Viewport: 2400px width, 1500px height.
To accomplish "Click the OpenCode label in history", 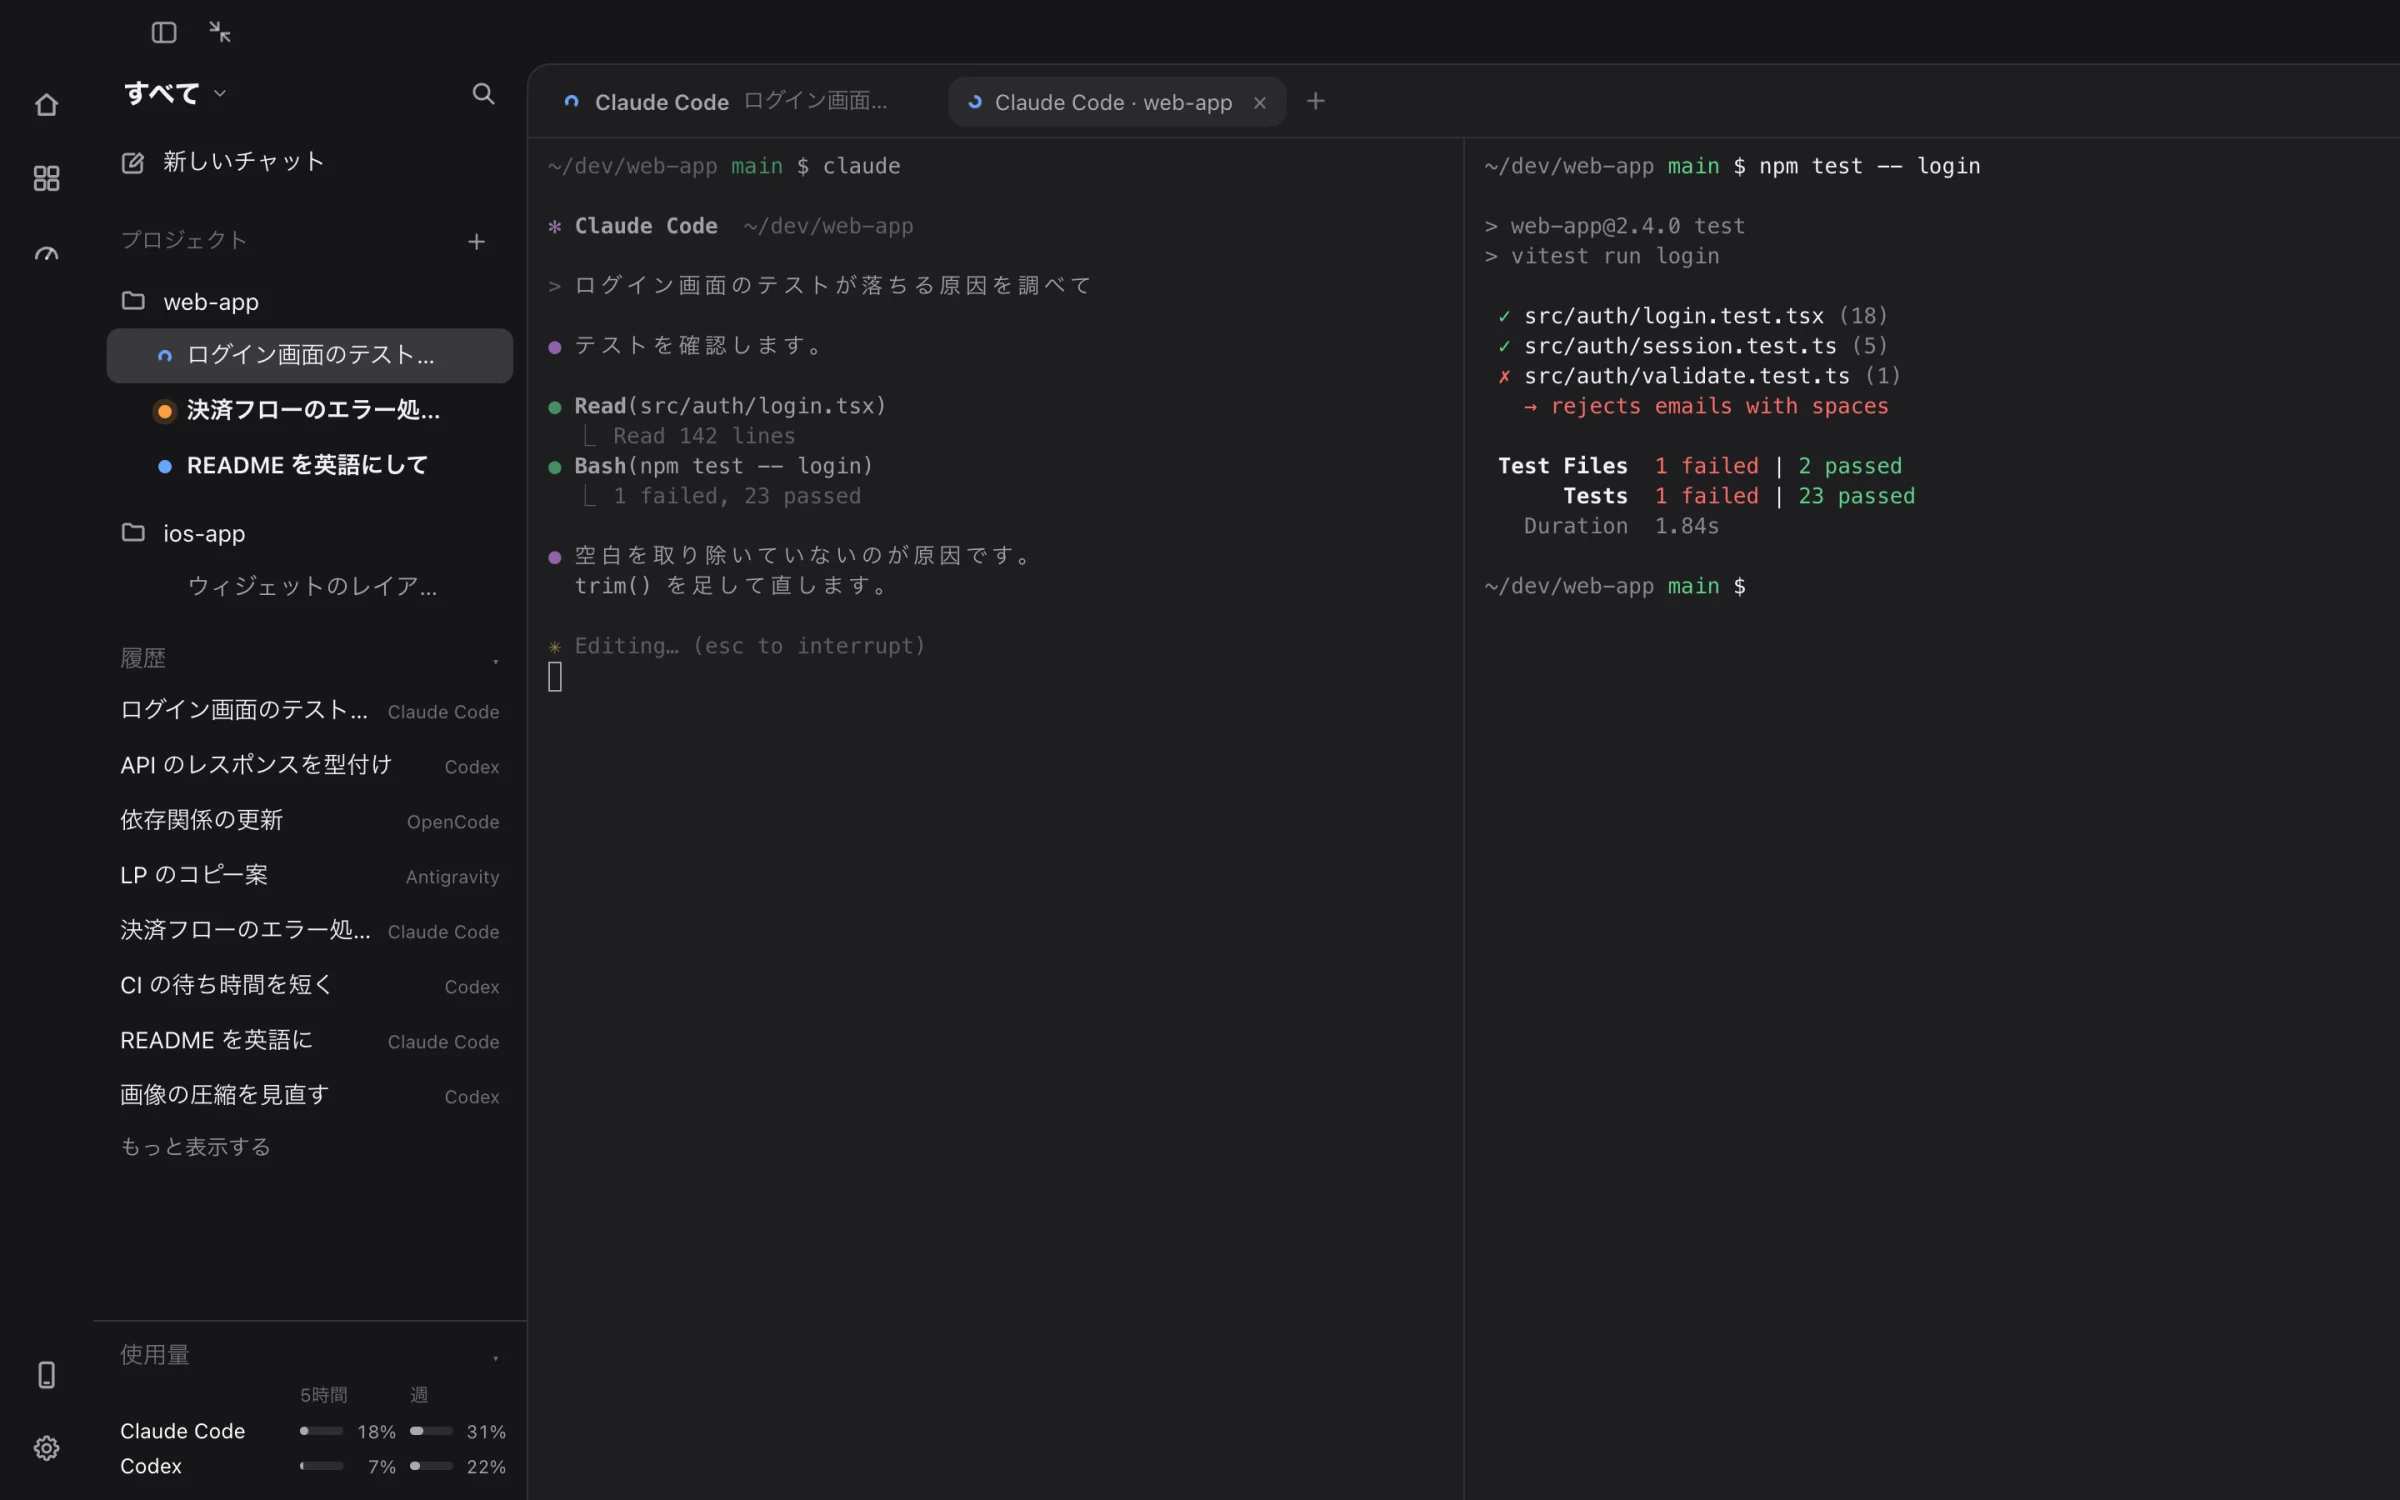I will [453, 822].
